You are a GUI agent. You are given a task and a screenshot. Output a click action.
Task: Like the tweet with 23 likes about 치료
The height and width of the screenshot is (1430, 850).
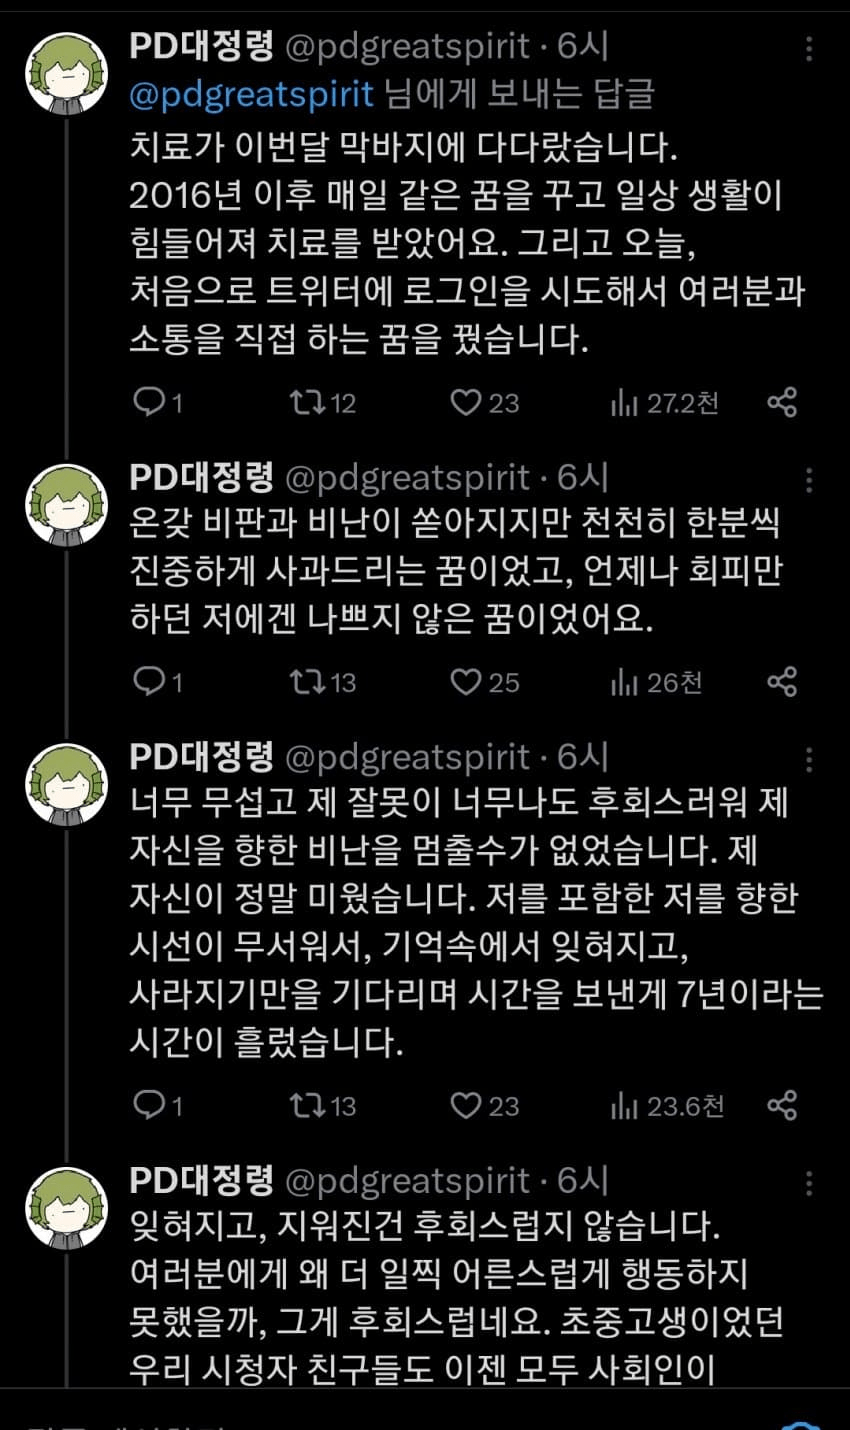click(x=484, y=403)
